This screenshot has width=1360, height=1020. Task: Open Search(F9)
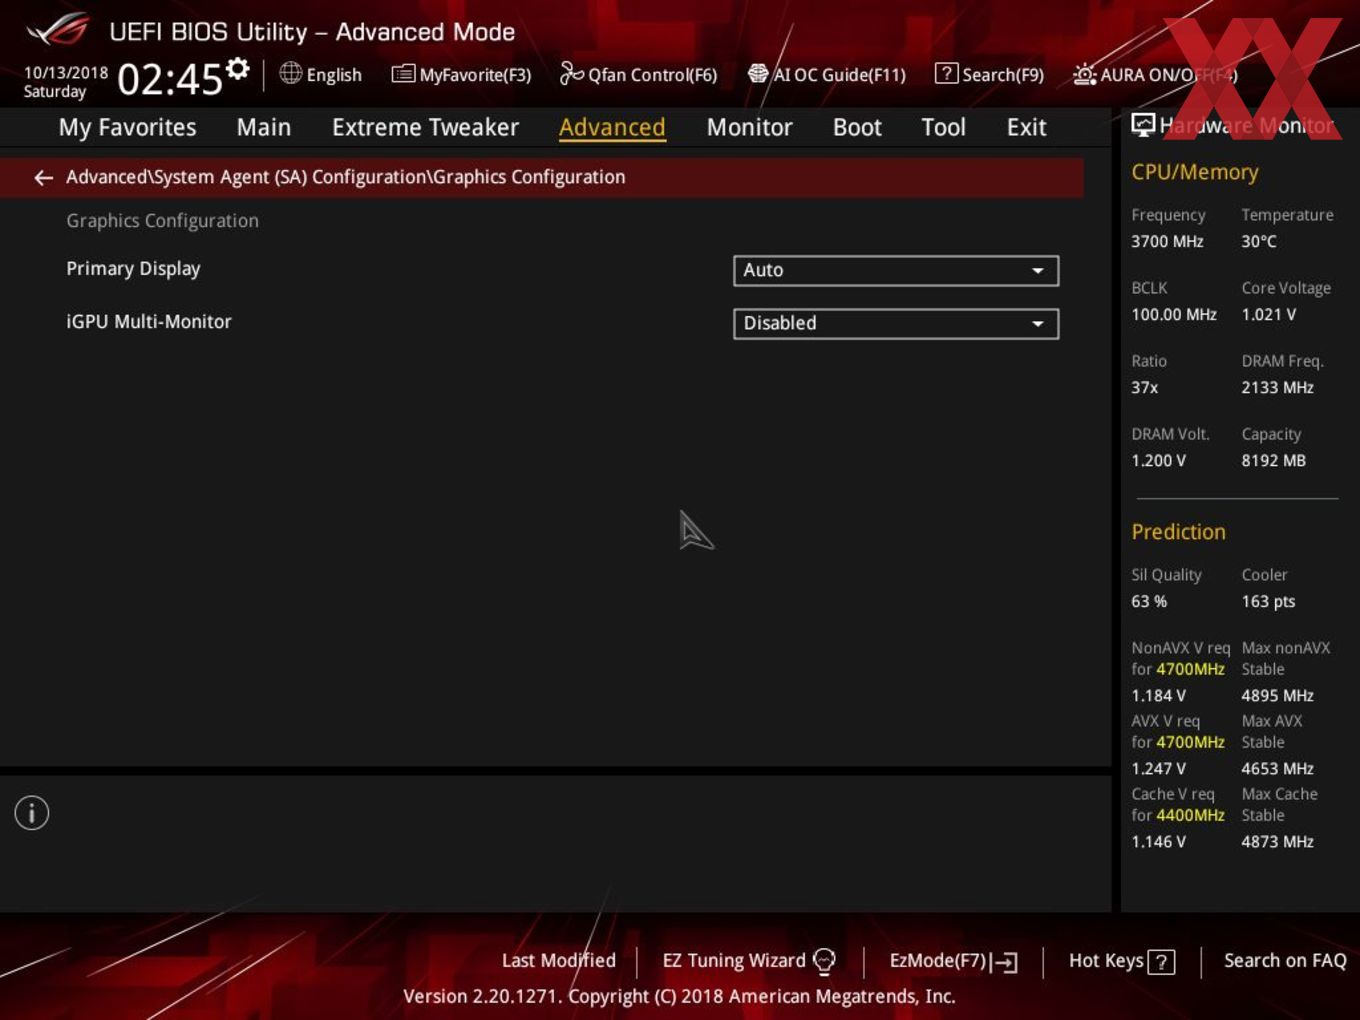(x=989, y=74)
